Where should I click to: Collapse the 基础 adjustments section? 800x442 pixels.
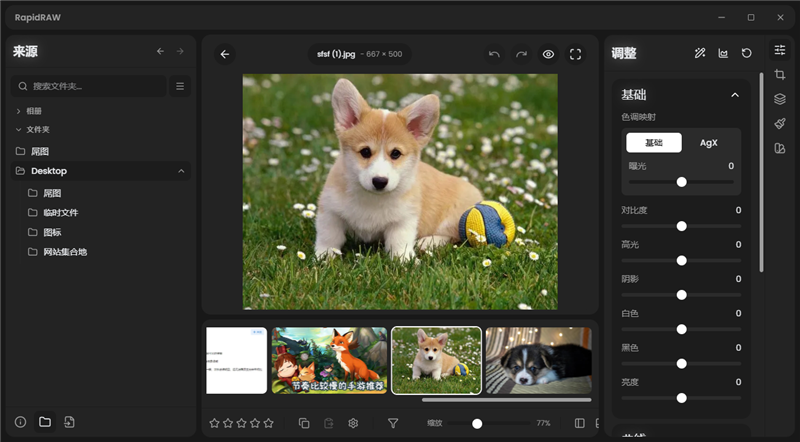tap(735, 95)
